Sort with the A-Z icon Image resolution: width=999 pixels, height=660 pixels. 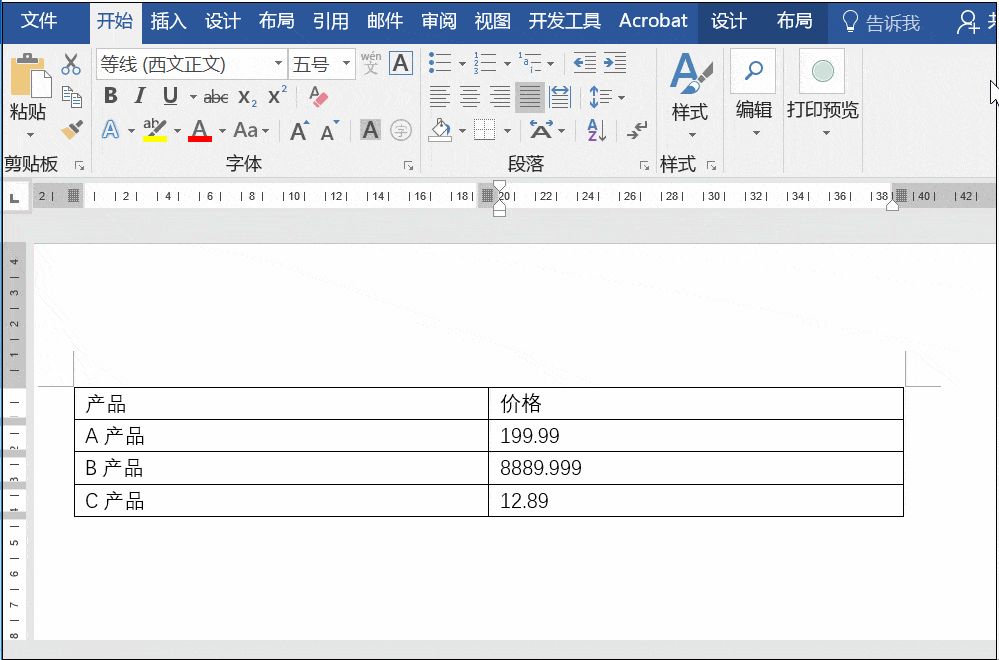coord(596,131)
